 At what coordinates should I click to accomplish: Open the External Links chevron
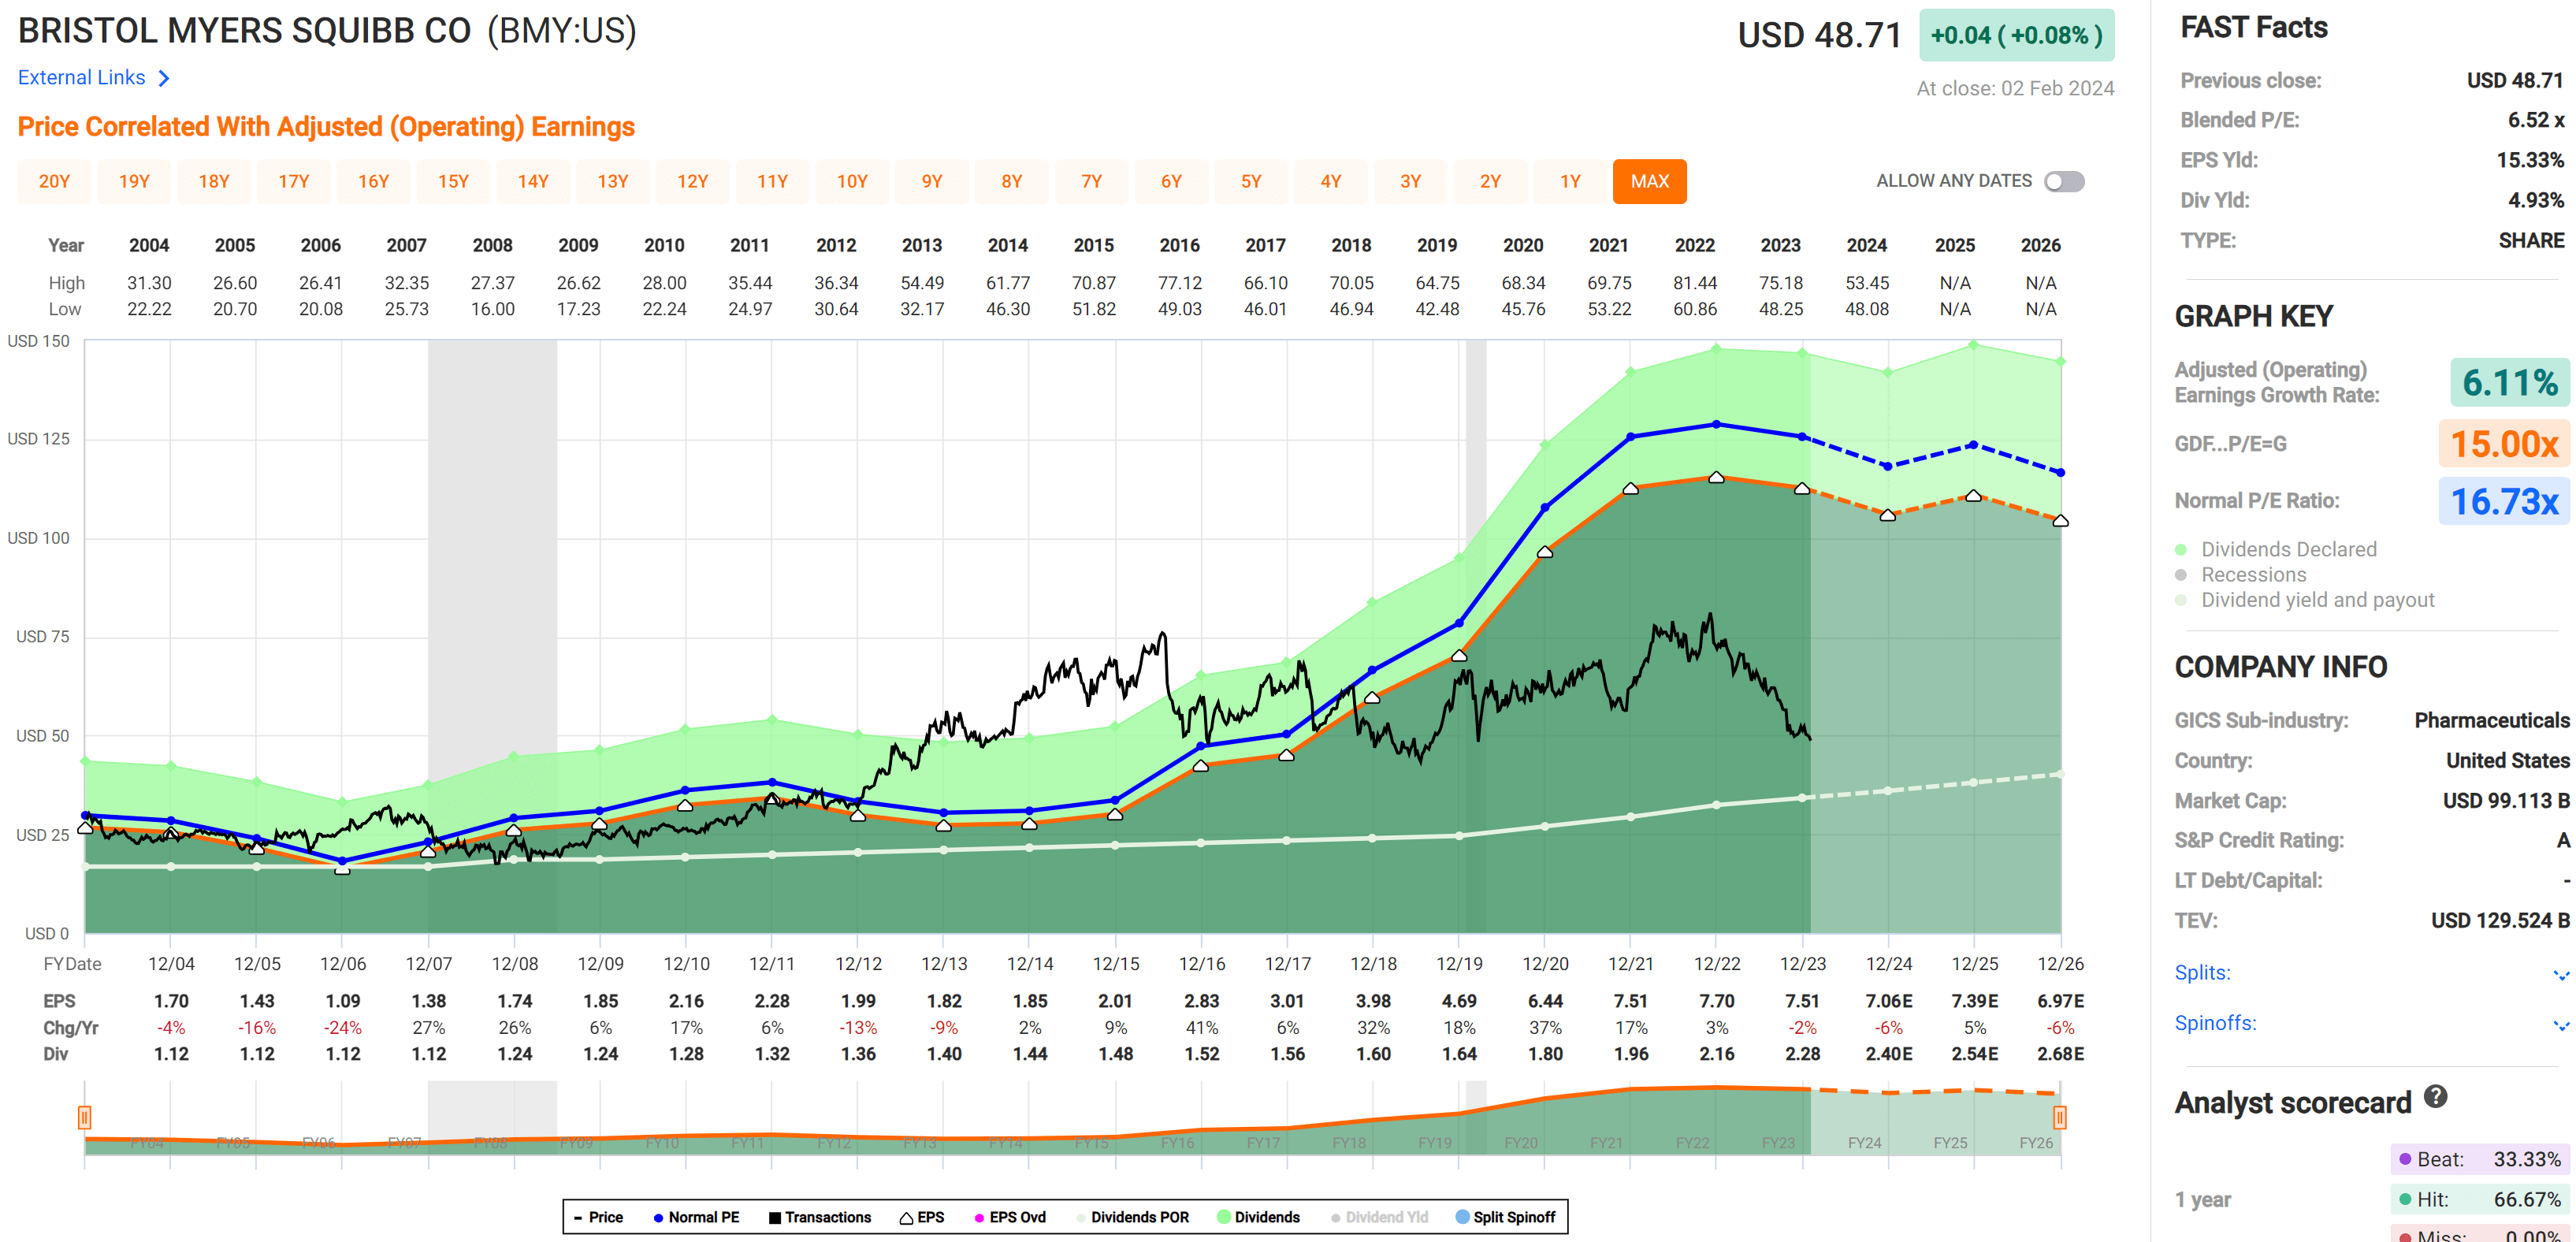[164, 78]
